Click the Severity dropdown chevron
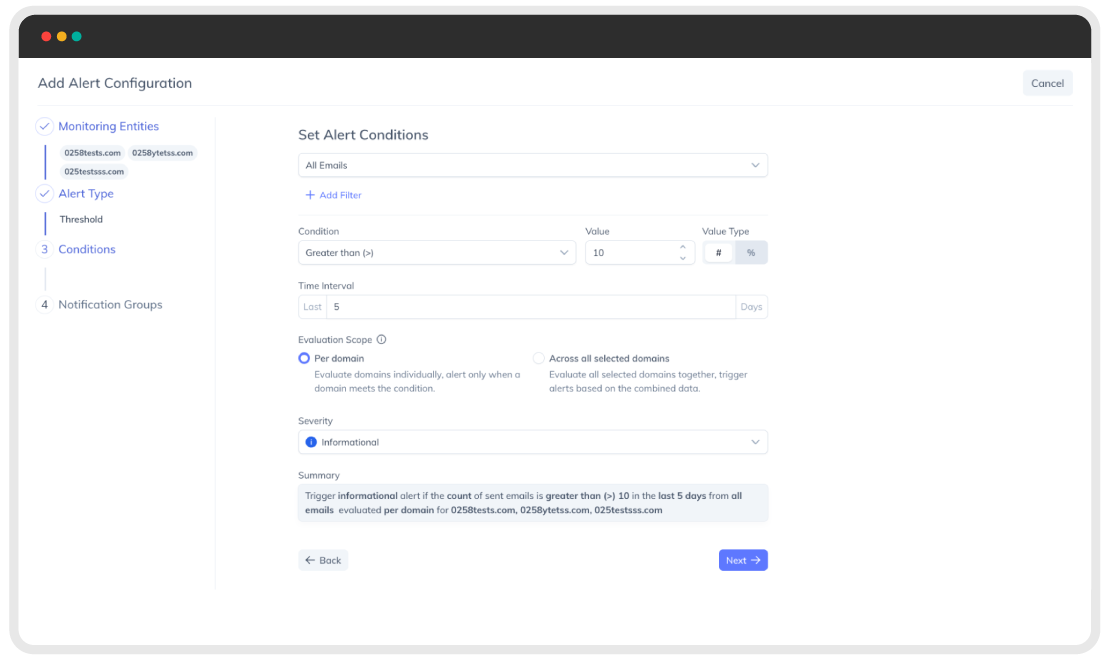 click(755, 442)
